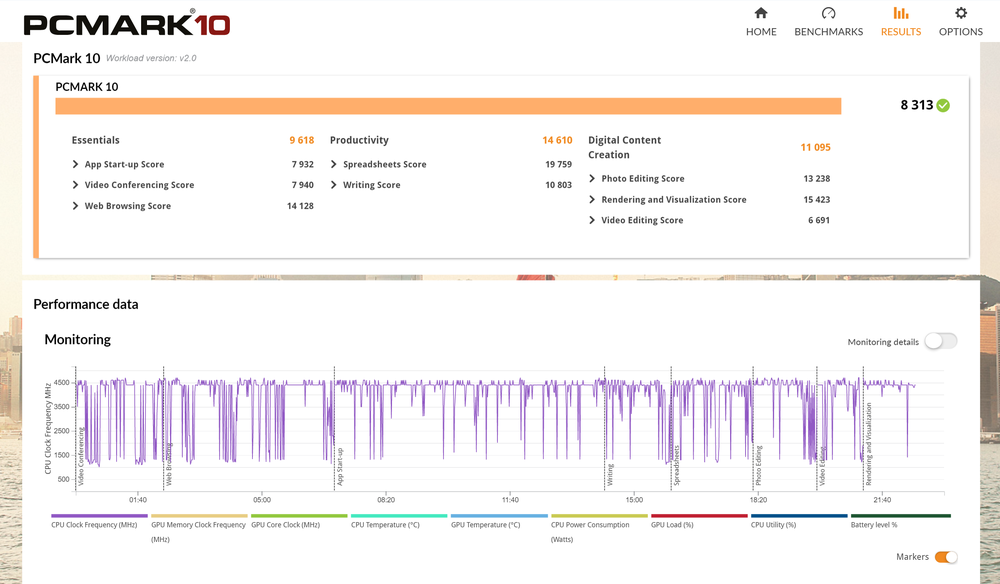This screenshot has width=1000, height=584.
Task: Show CPU Temperature series in chart
Action: coord(385,525)
